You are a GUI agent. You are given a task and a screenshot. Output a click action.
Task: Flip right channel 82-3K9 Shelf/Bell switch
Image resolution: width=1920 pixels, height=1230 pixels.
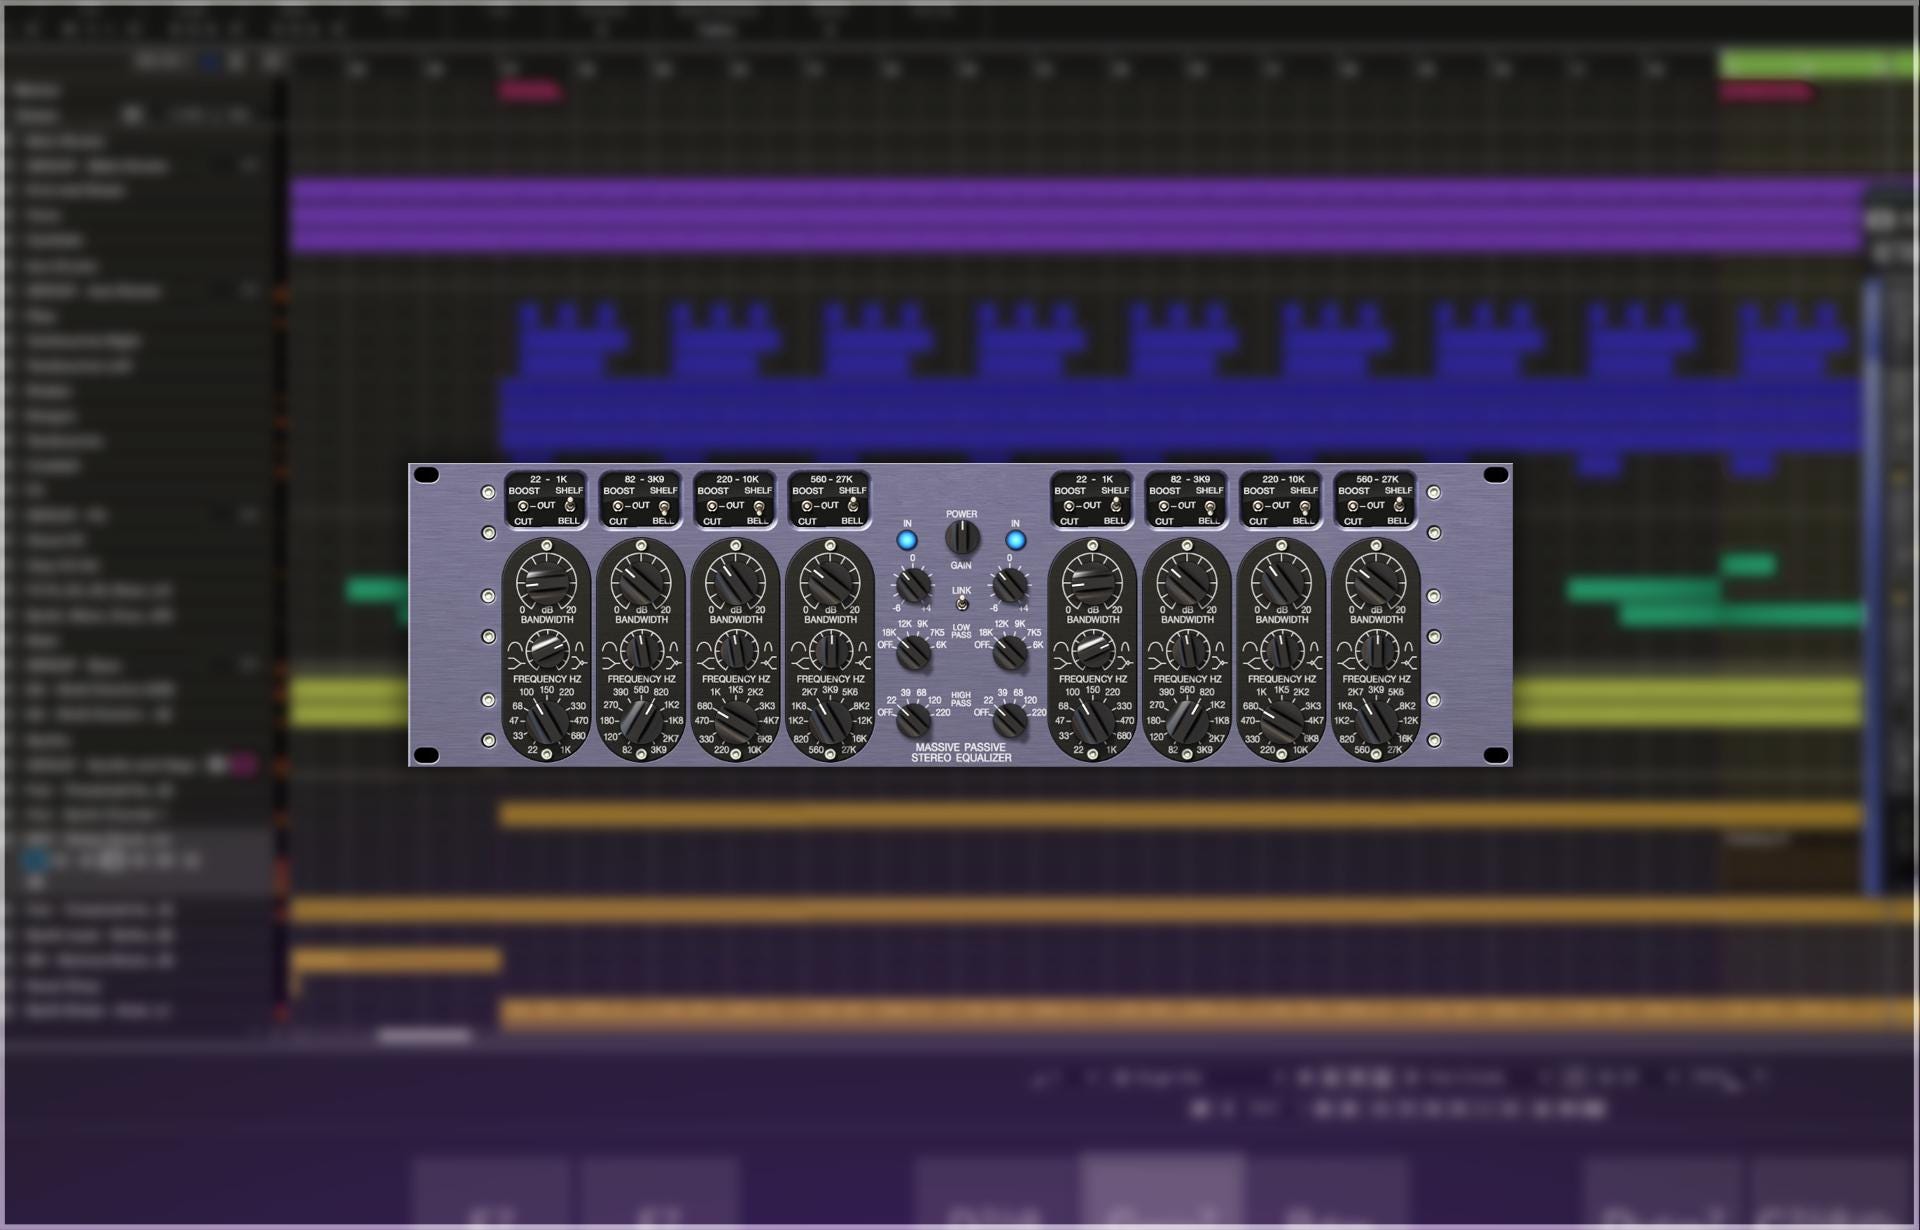point(1210,506)
